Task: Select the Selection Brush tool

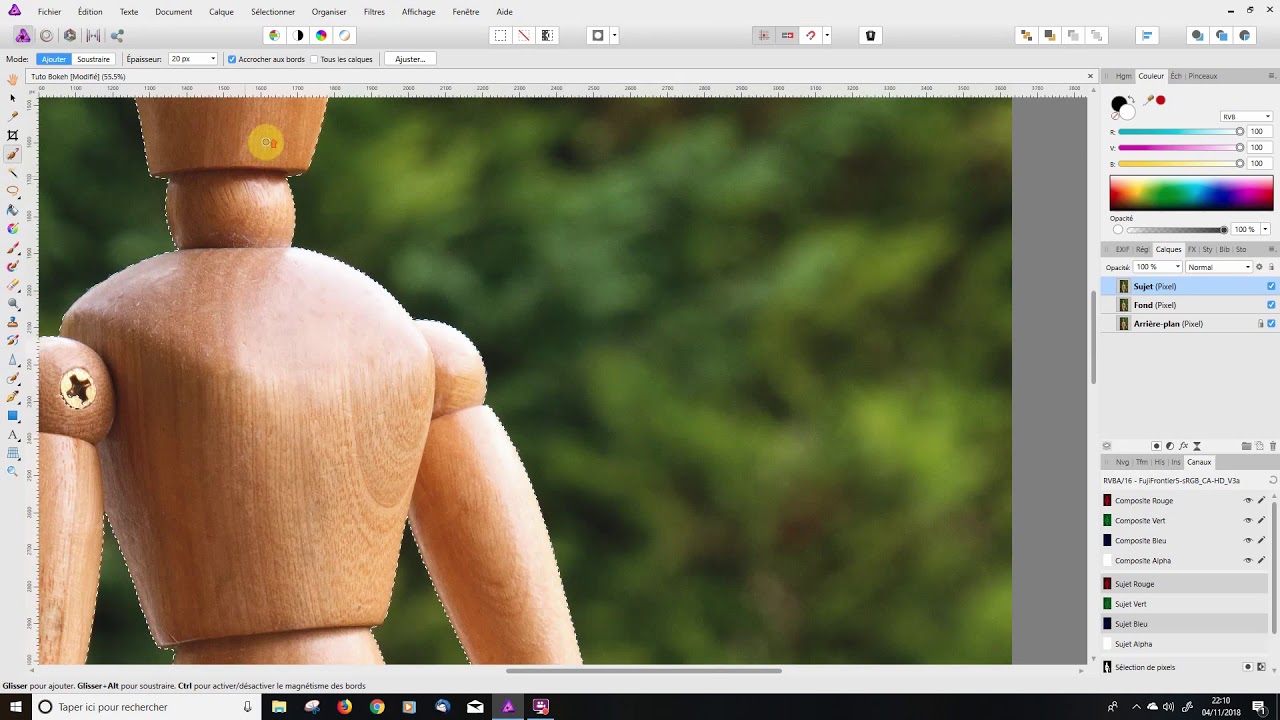Action: pyautogui.click(x=13, y=154)
